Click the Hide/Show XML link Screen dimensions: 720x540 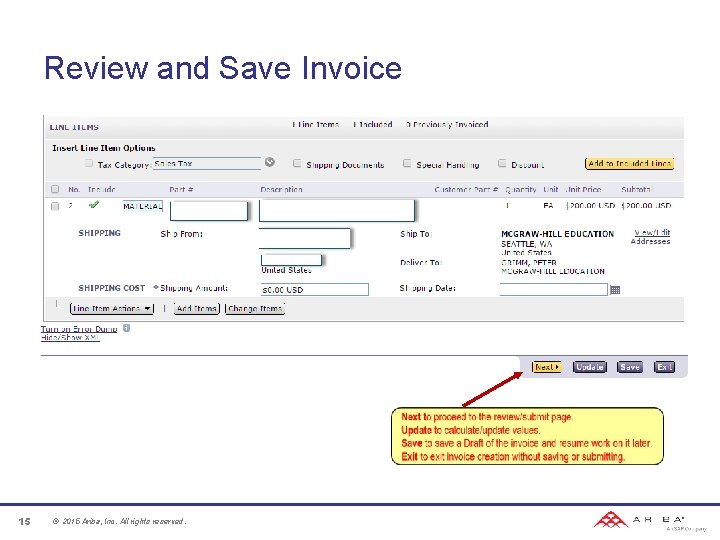click(x=70, y=337)
